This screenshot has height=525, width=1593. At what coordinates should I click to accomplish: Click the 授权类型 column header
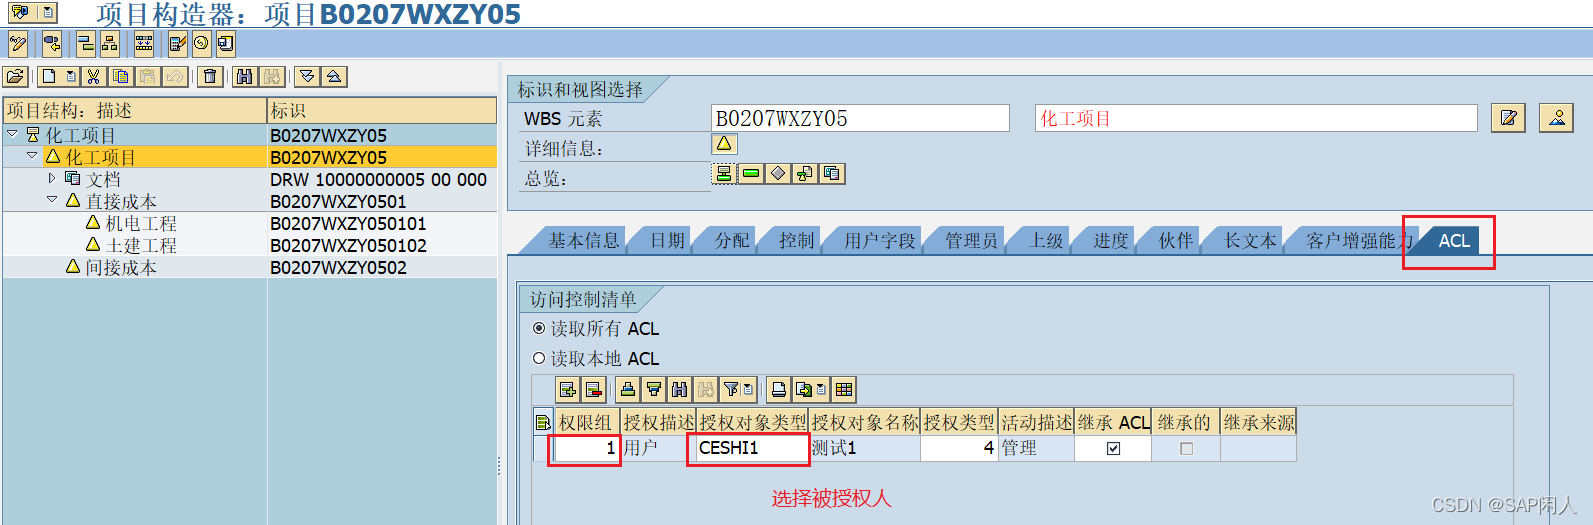click(x=959, y=422)
